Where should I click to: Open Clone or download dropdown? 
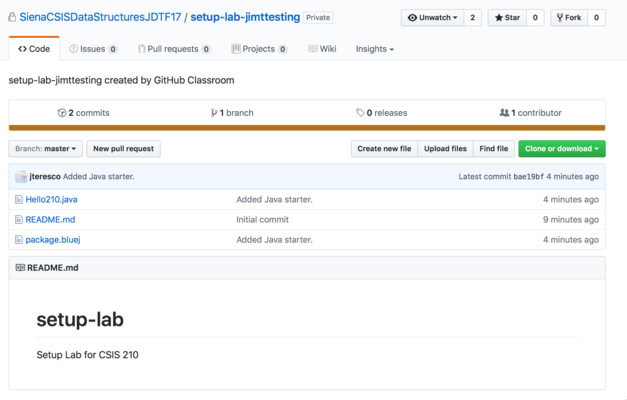point(562,148)
